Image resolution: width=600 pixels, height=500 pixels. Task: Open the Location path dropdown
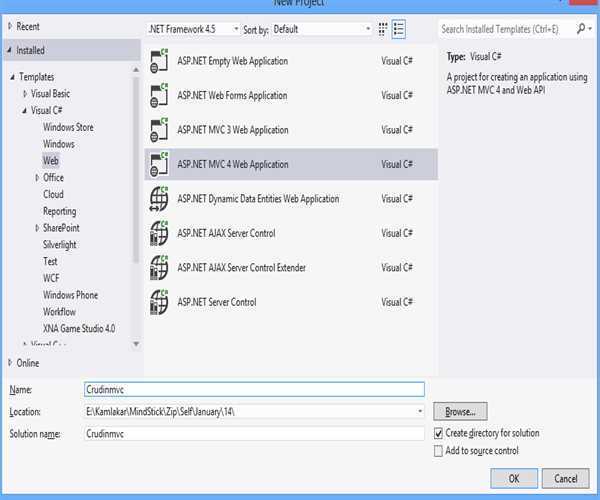[420, 411]
